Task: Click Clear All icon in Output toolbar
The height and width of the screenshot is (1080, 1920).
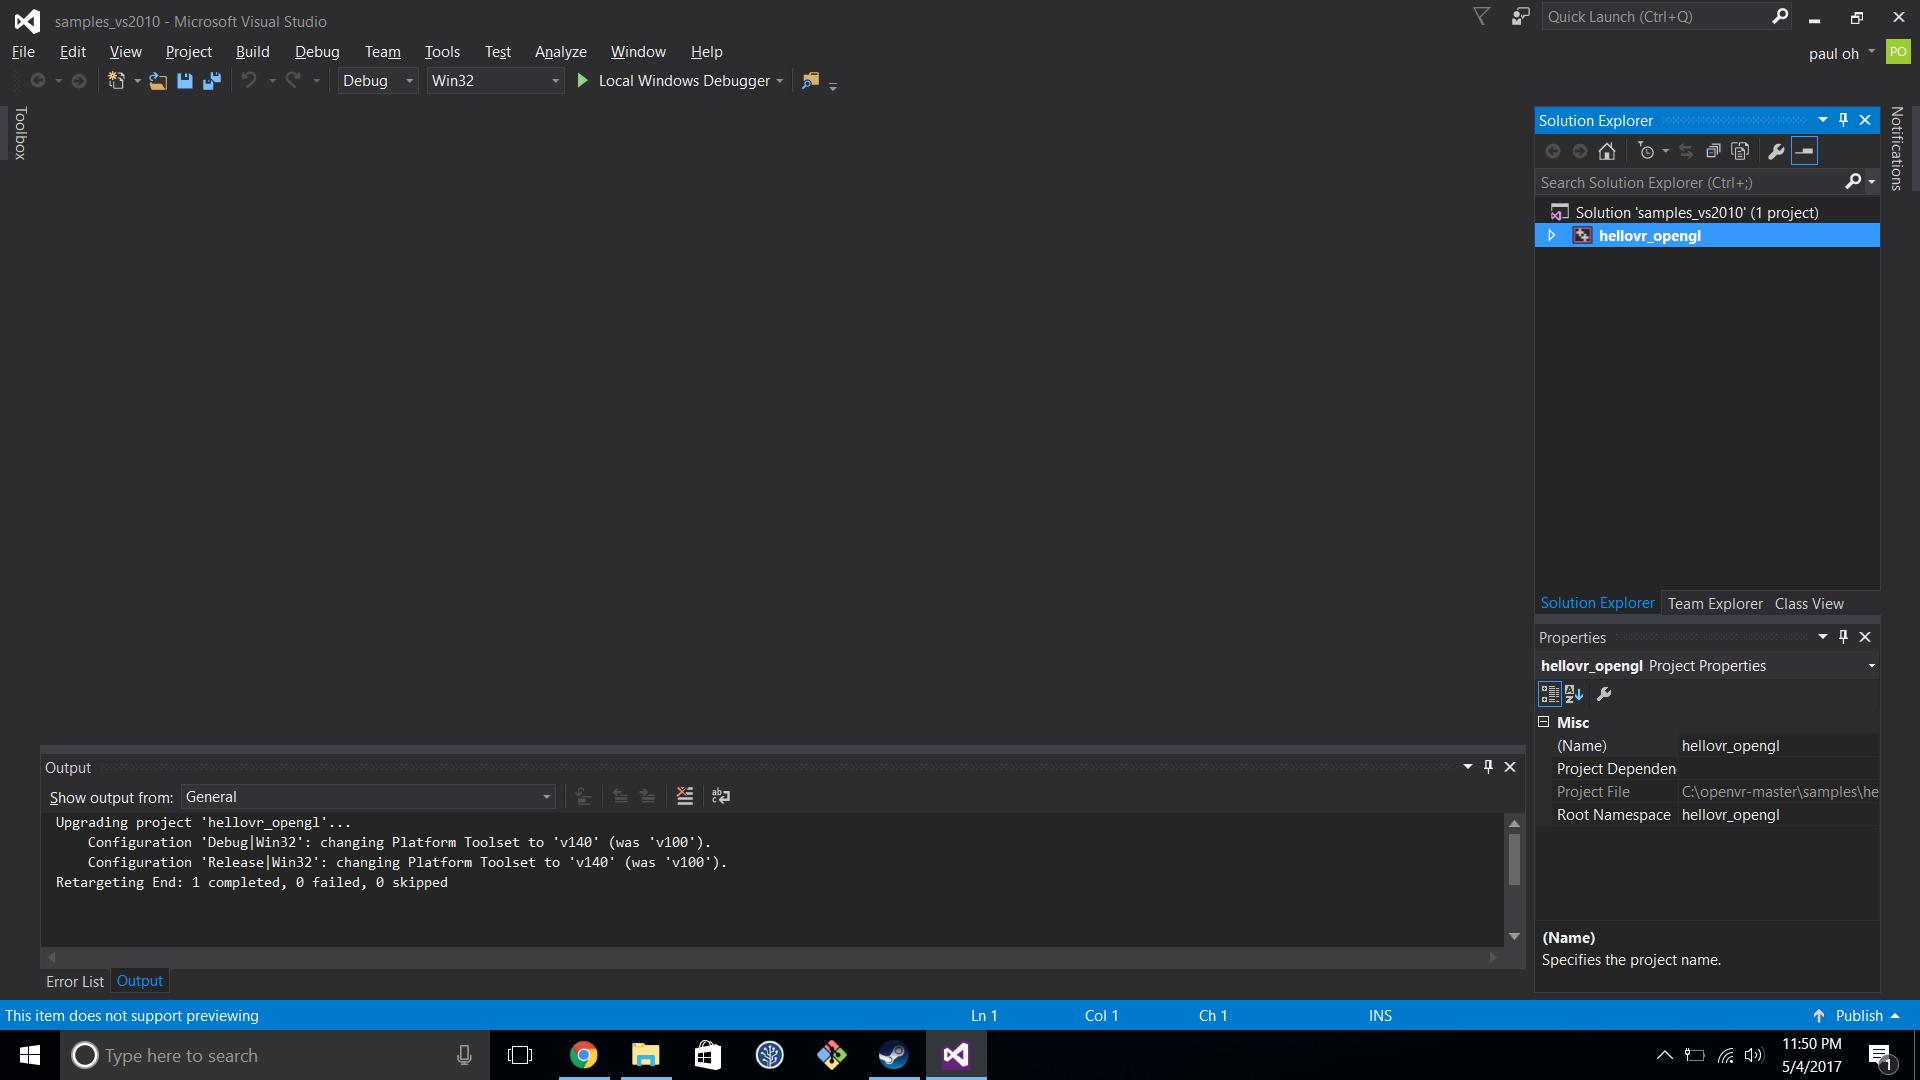Action: click(685, 796)
